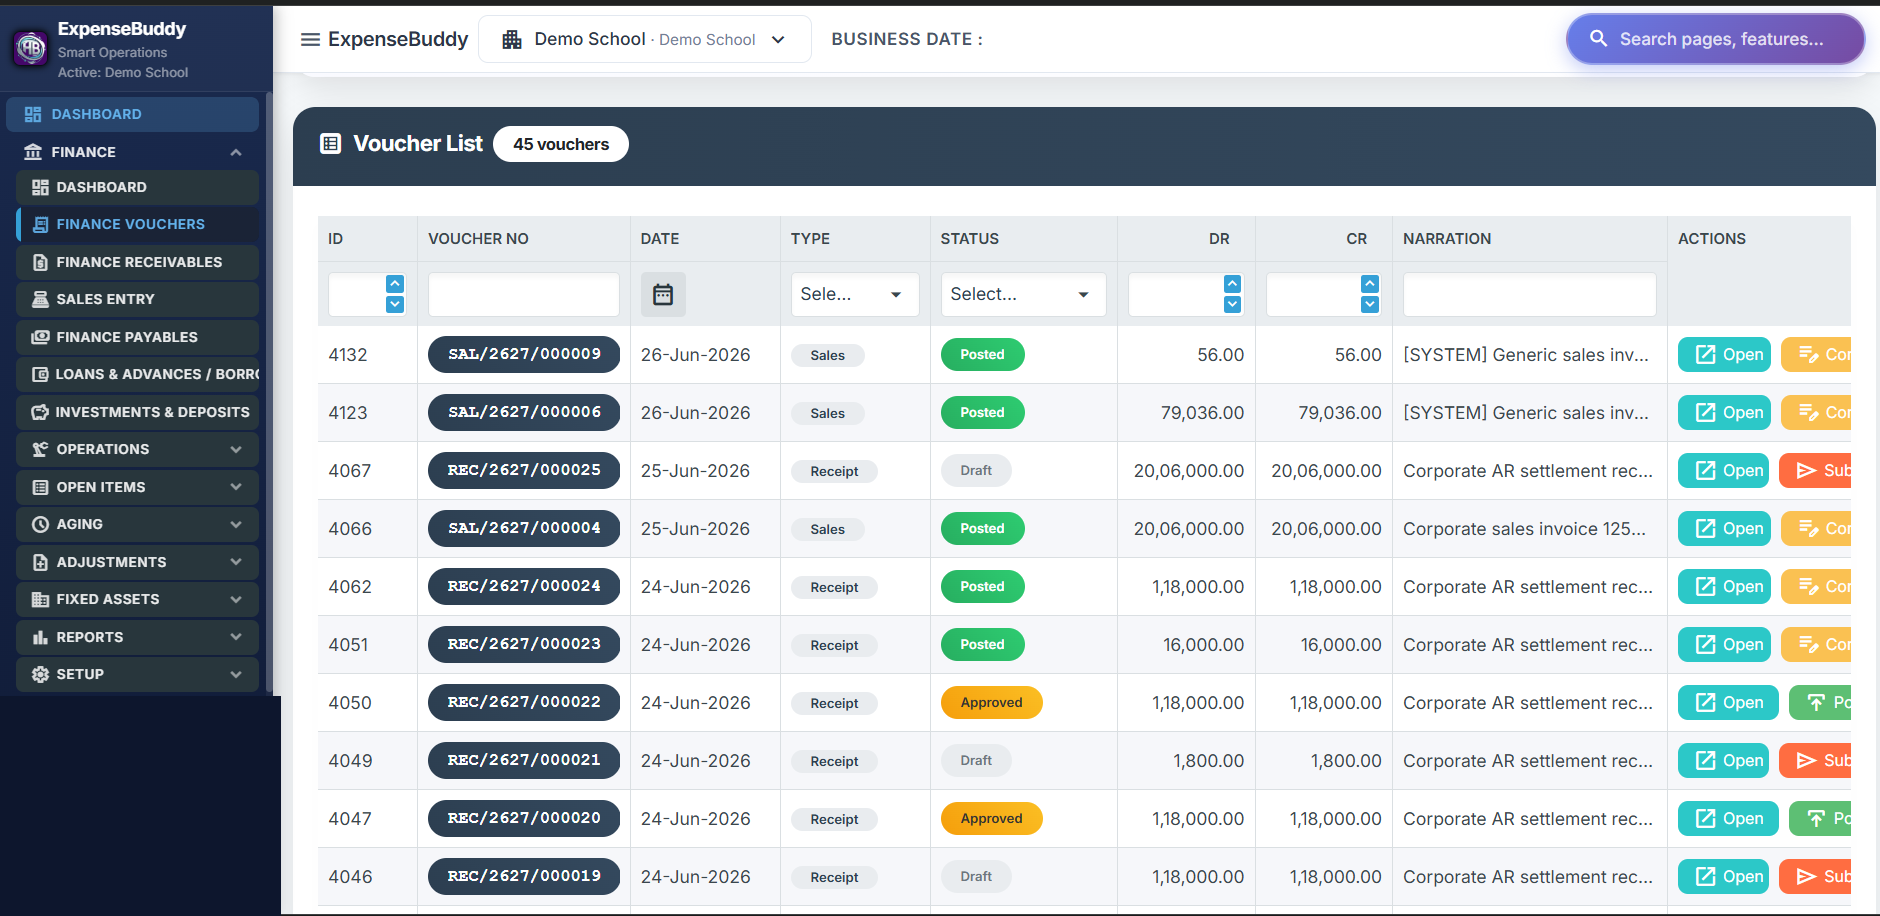Click the DR amount 79,036.00
Screen dimensions: 1880x916
1202,412
